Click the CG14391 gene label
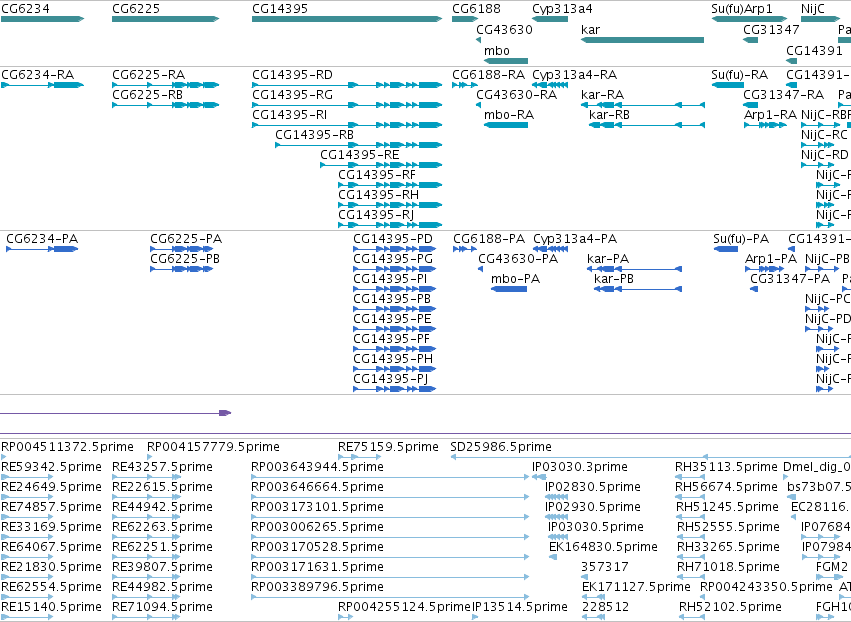 tap(814, 51)
